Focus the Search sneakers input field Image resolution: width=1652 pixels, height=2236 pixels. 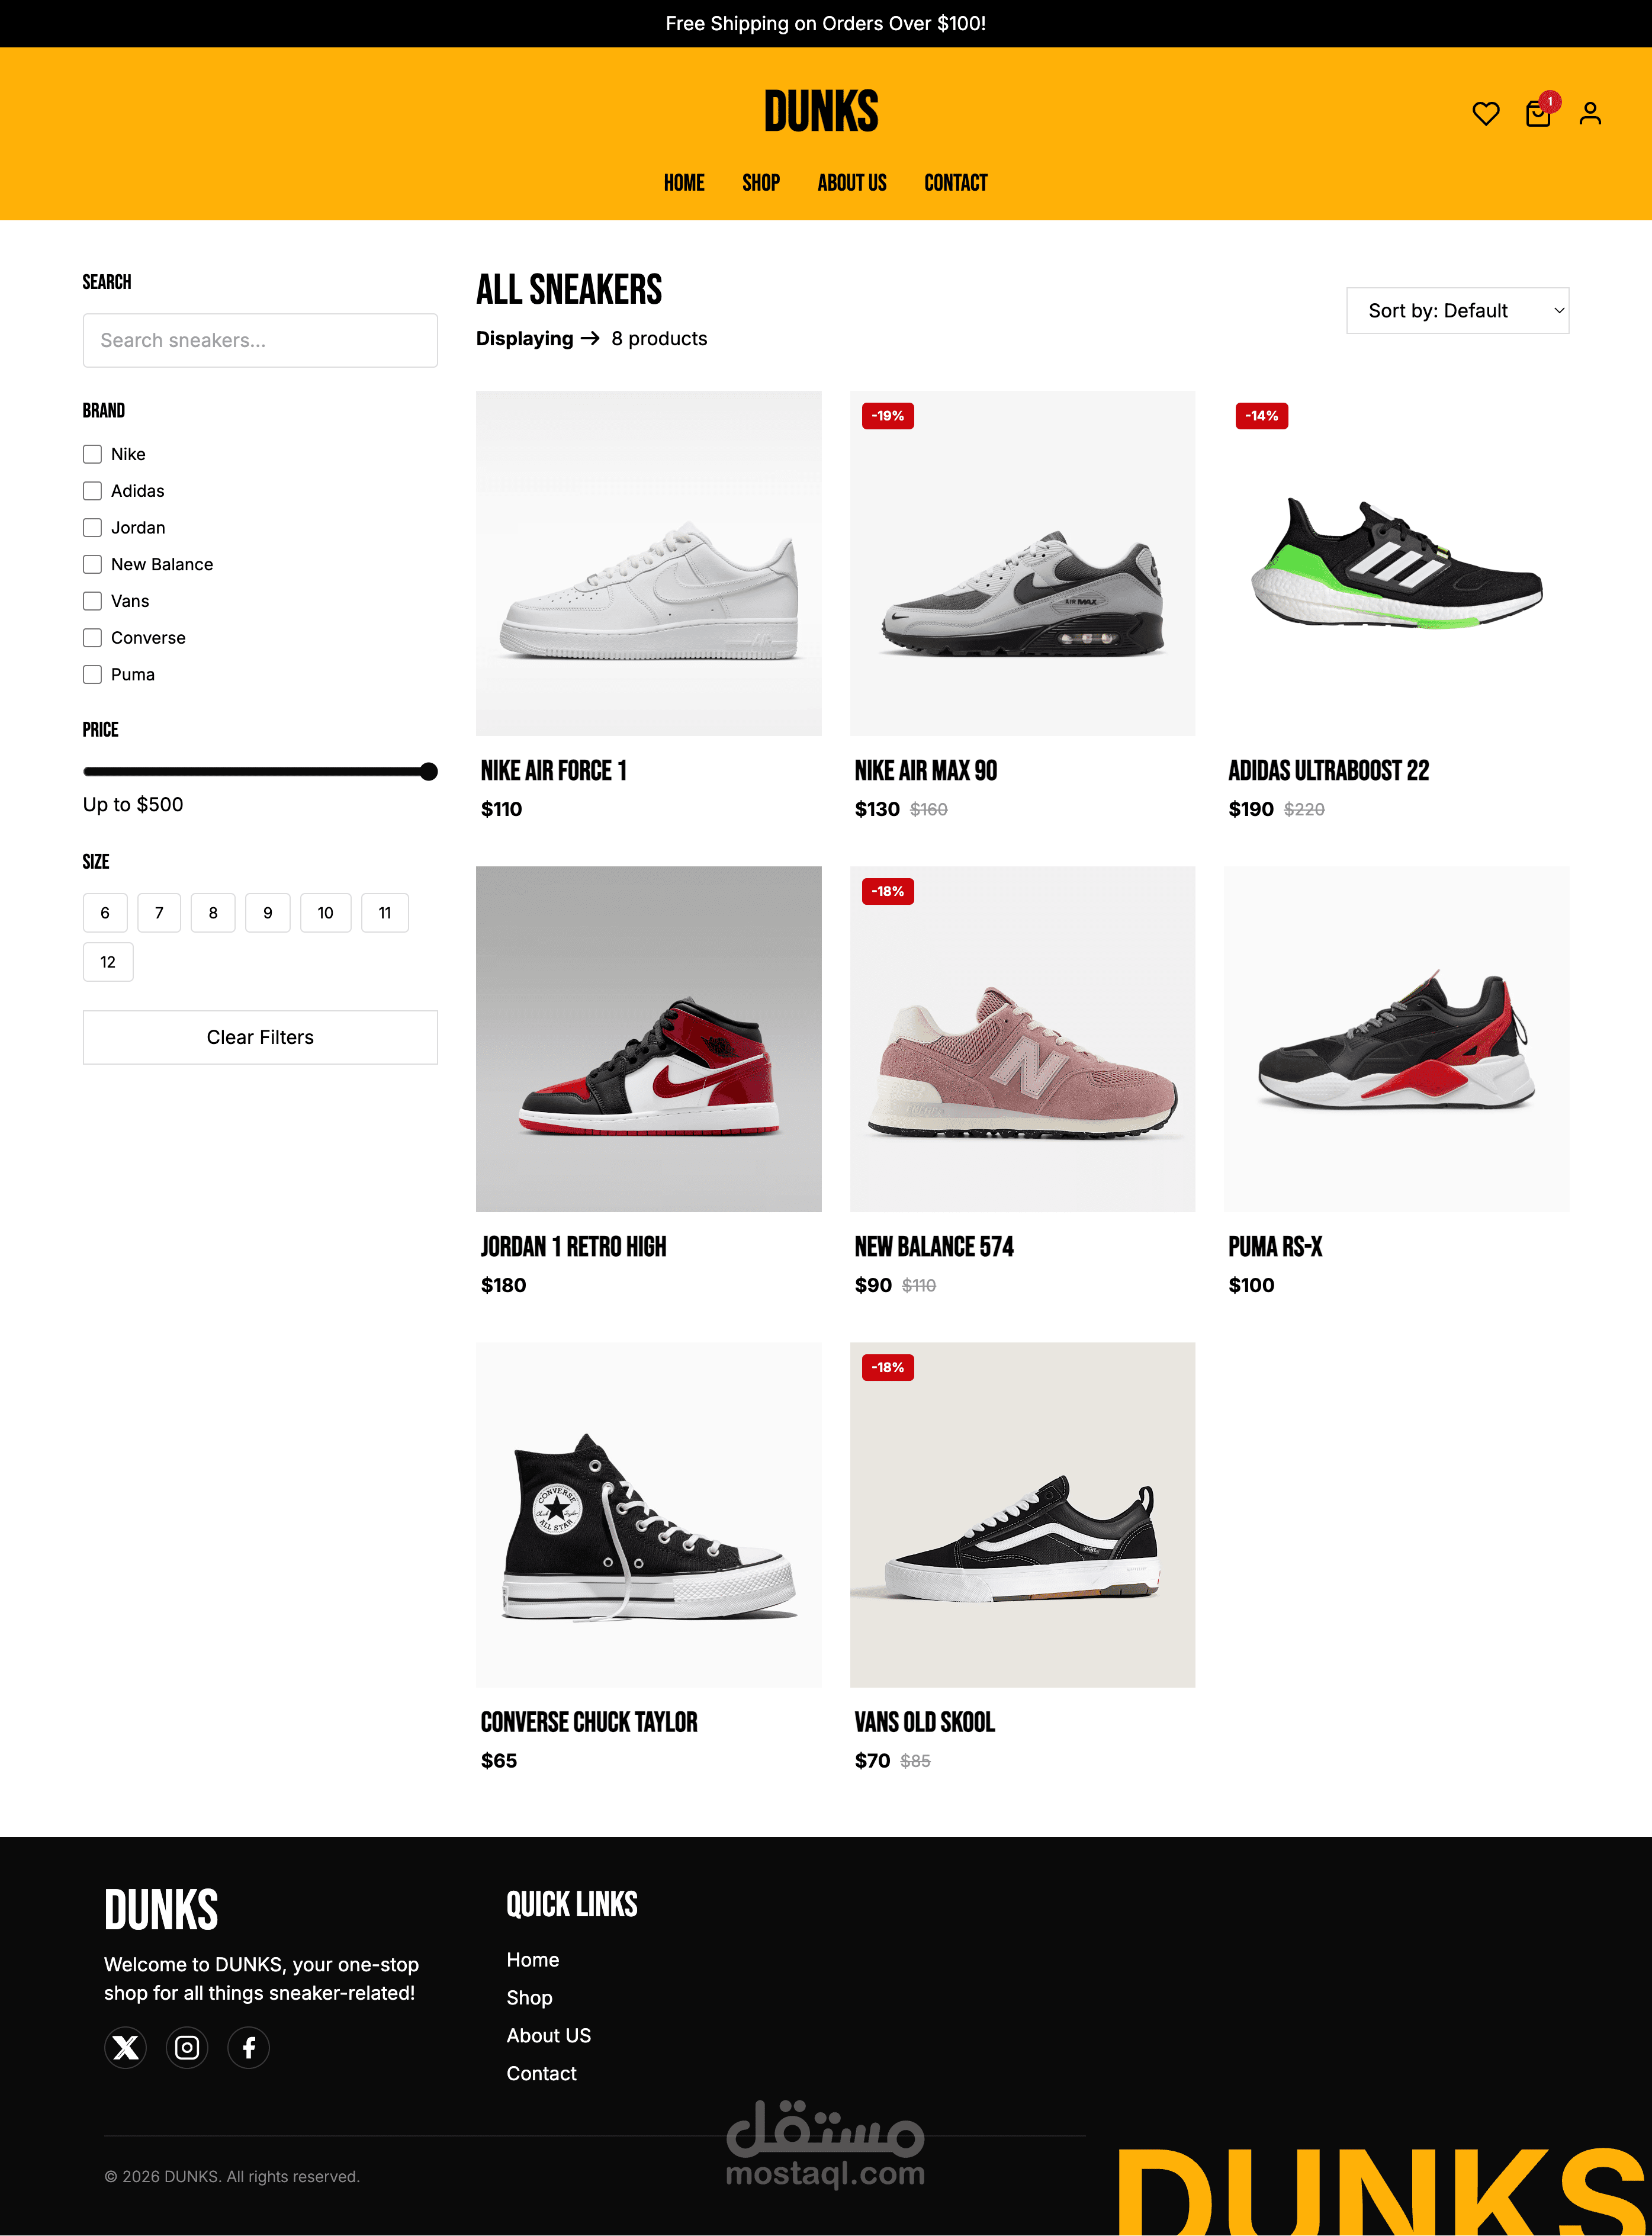[260, 340]
